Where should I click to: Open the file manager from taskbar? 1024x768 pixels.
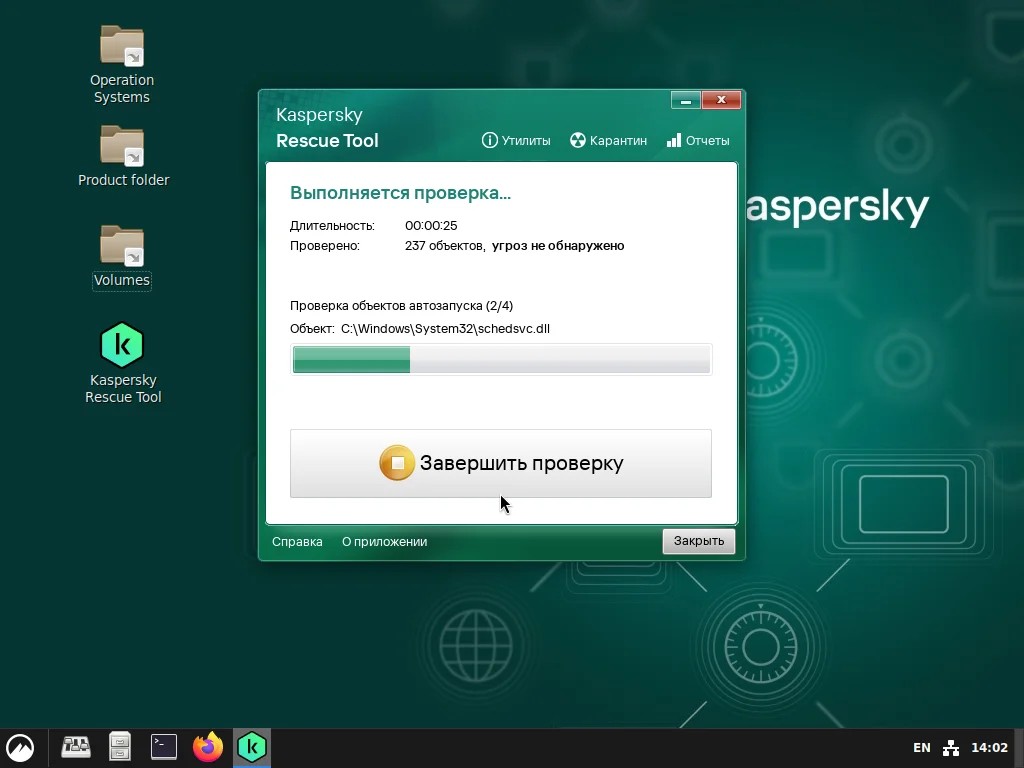pos(120,747)
